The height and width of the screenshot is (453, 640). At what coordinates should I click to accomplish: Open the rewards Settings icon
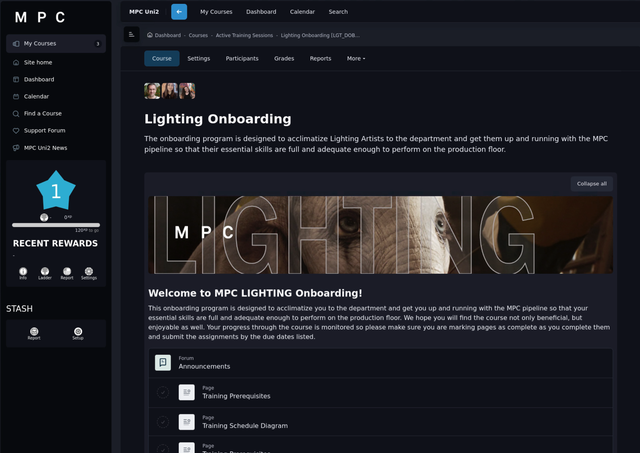click(x=89, y=271)
